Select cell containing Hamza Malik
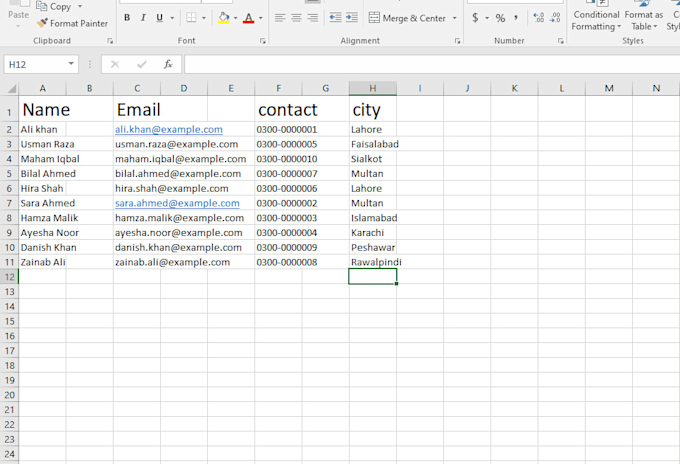The height and width of the screenshot is (464, 680). click(42, 218)
